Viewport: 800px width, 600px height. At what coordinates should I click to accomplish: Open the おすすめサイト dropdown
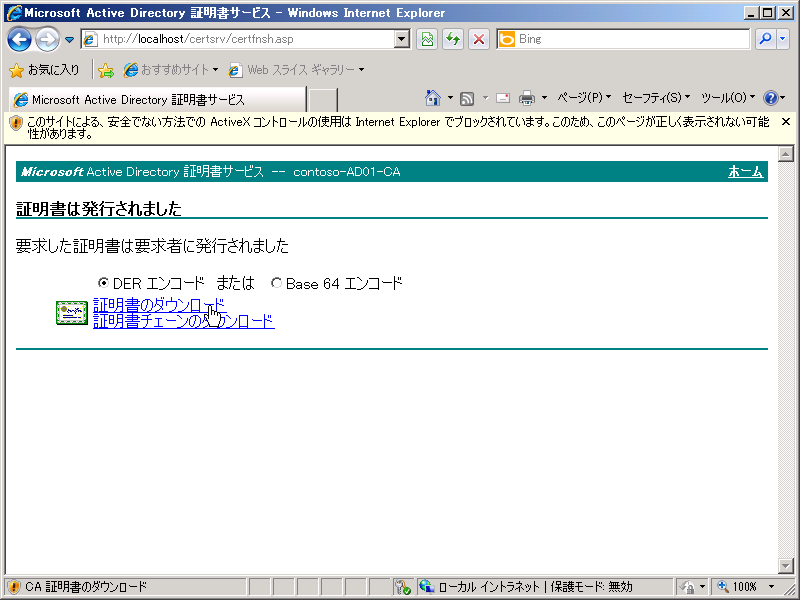click(x=171, y=70)
